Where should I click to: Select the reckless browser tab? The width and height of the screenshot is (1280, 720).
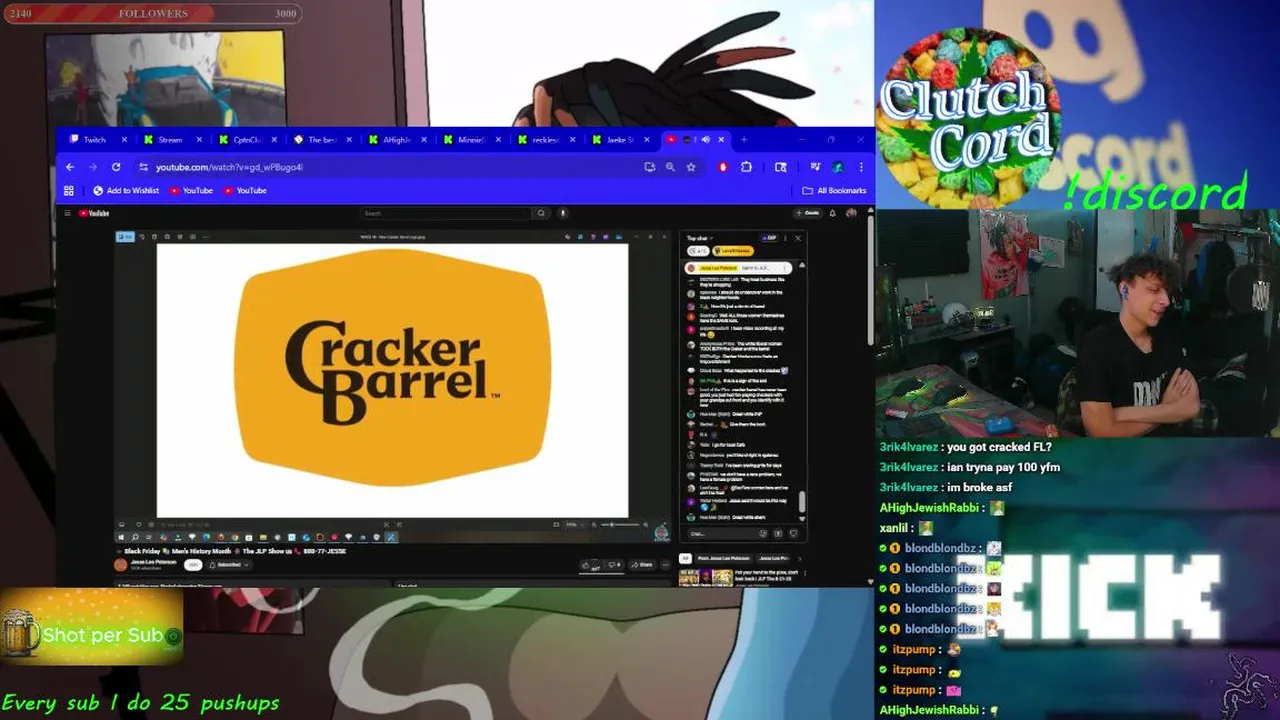click(x=546, y=140)
